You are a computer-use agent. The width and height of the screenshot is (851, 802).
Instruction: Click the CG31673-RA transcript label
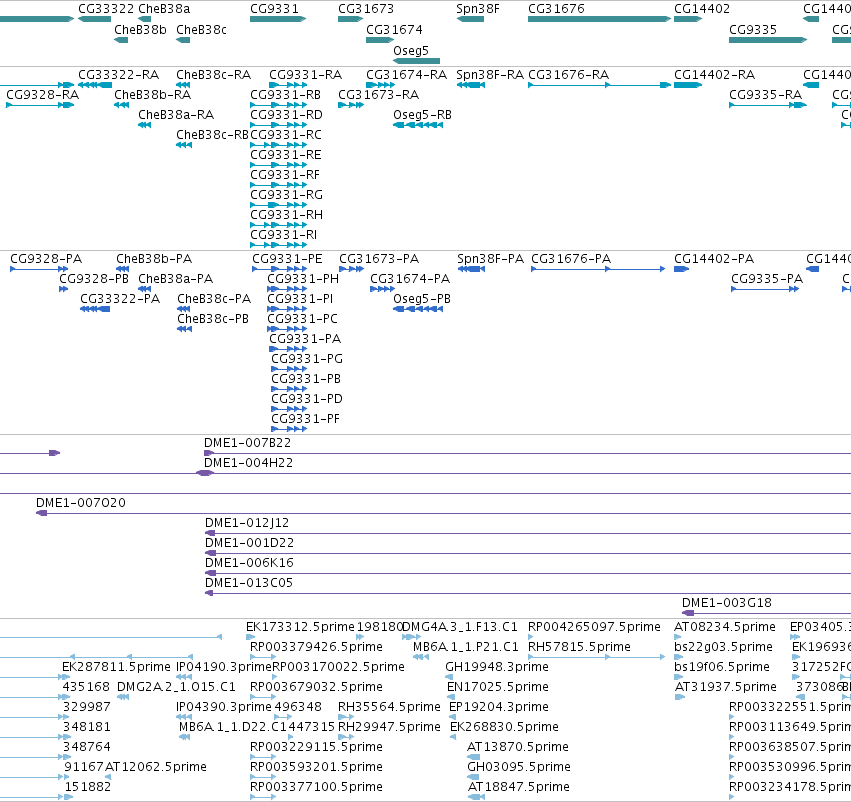(378, 94)
